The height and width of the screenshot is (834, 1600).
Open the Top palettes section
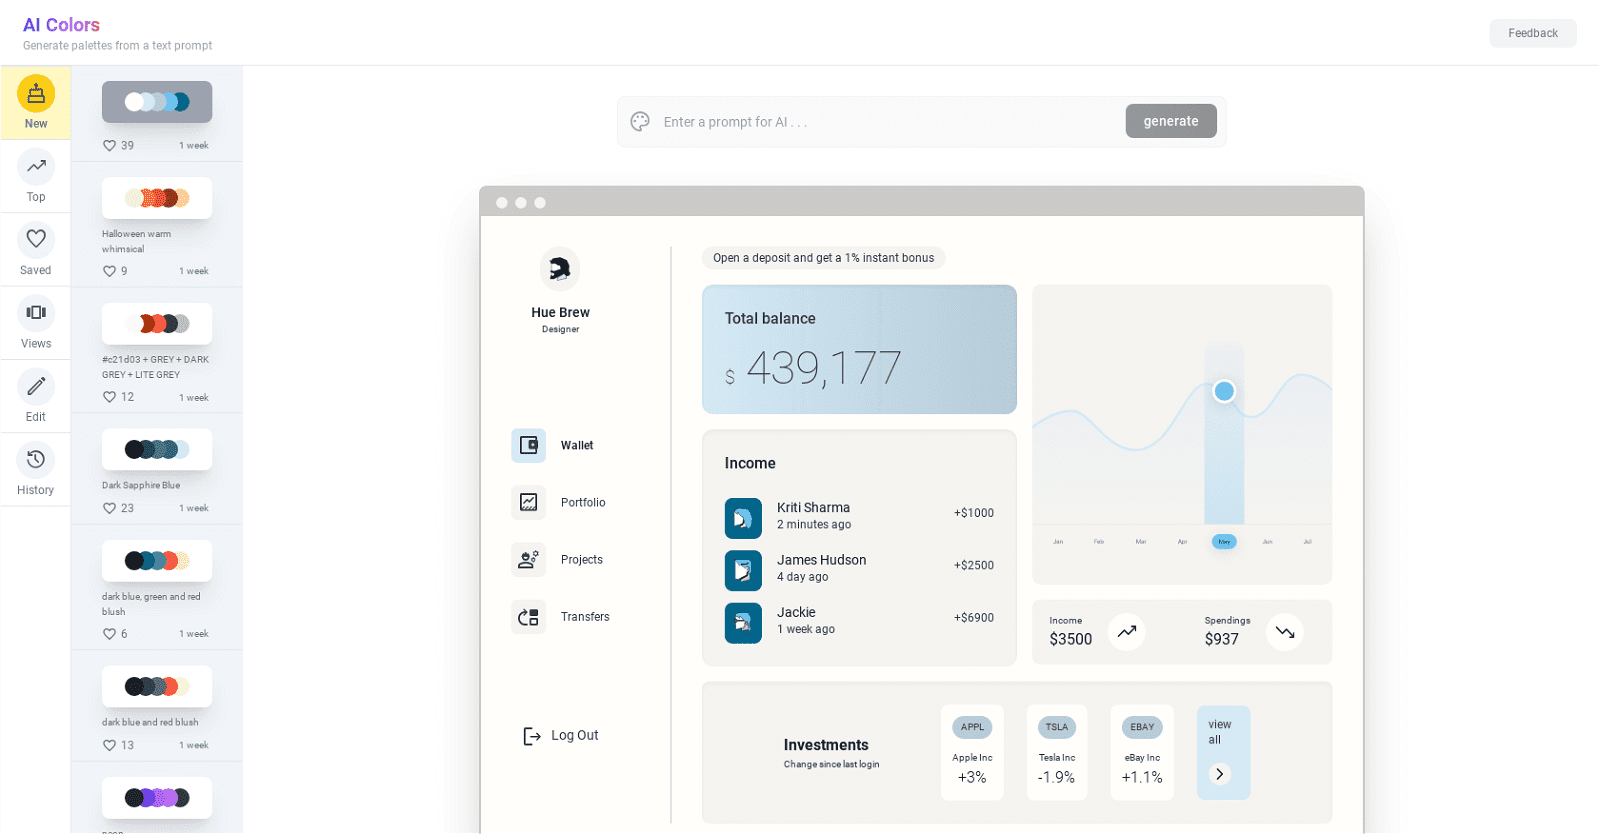[36, 177]
